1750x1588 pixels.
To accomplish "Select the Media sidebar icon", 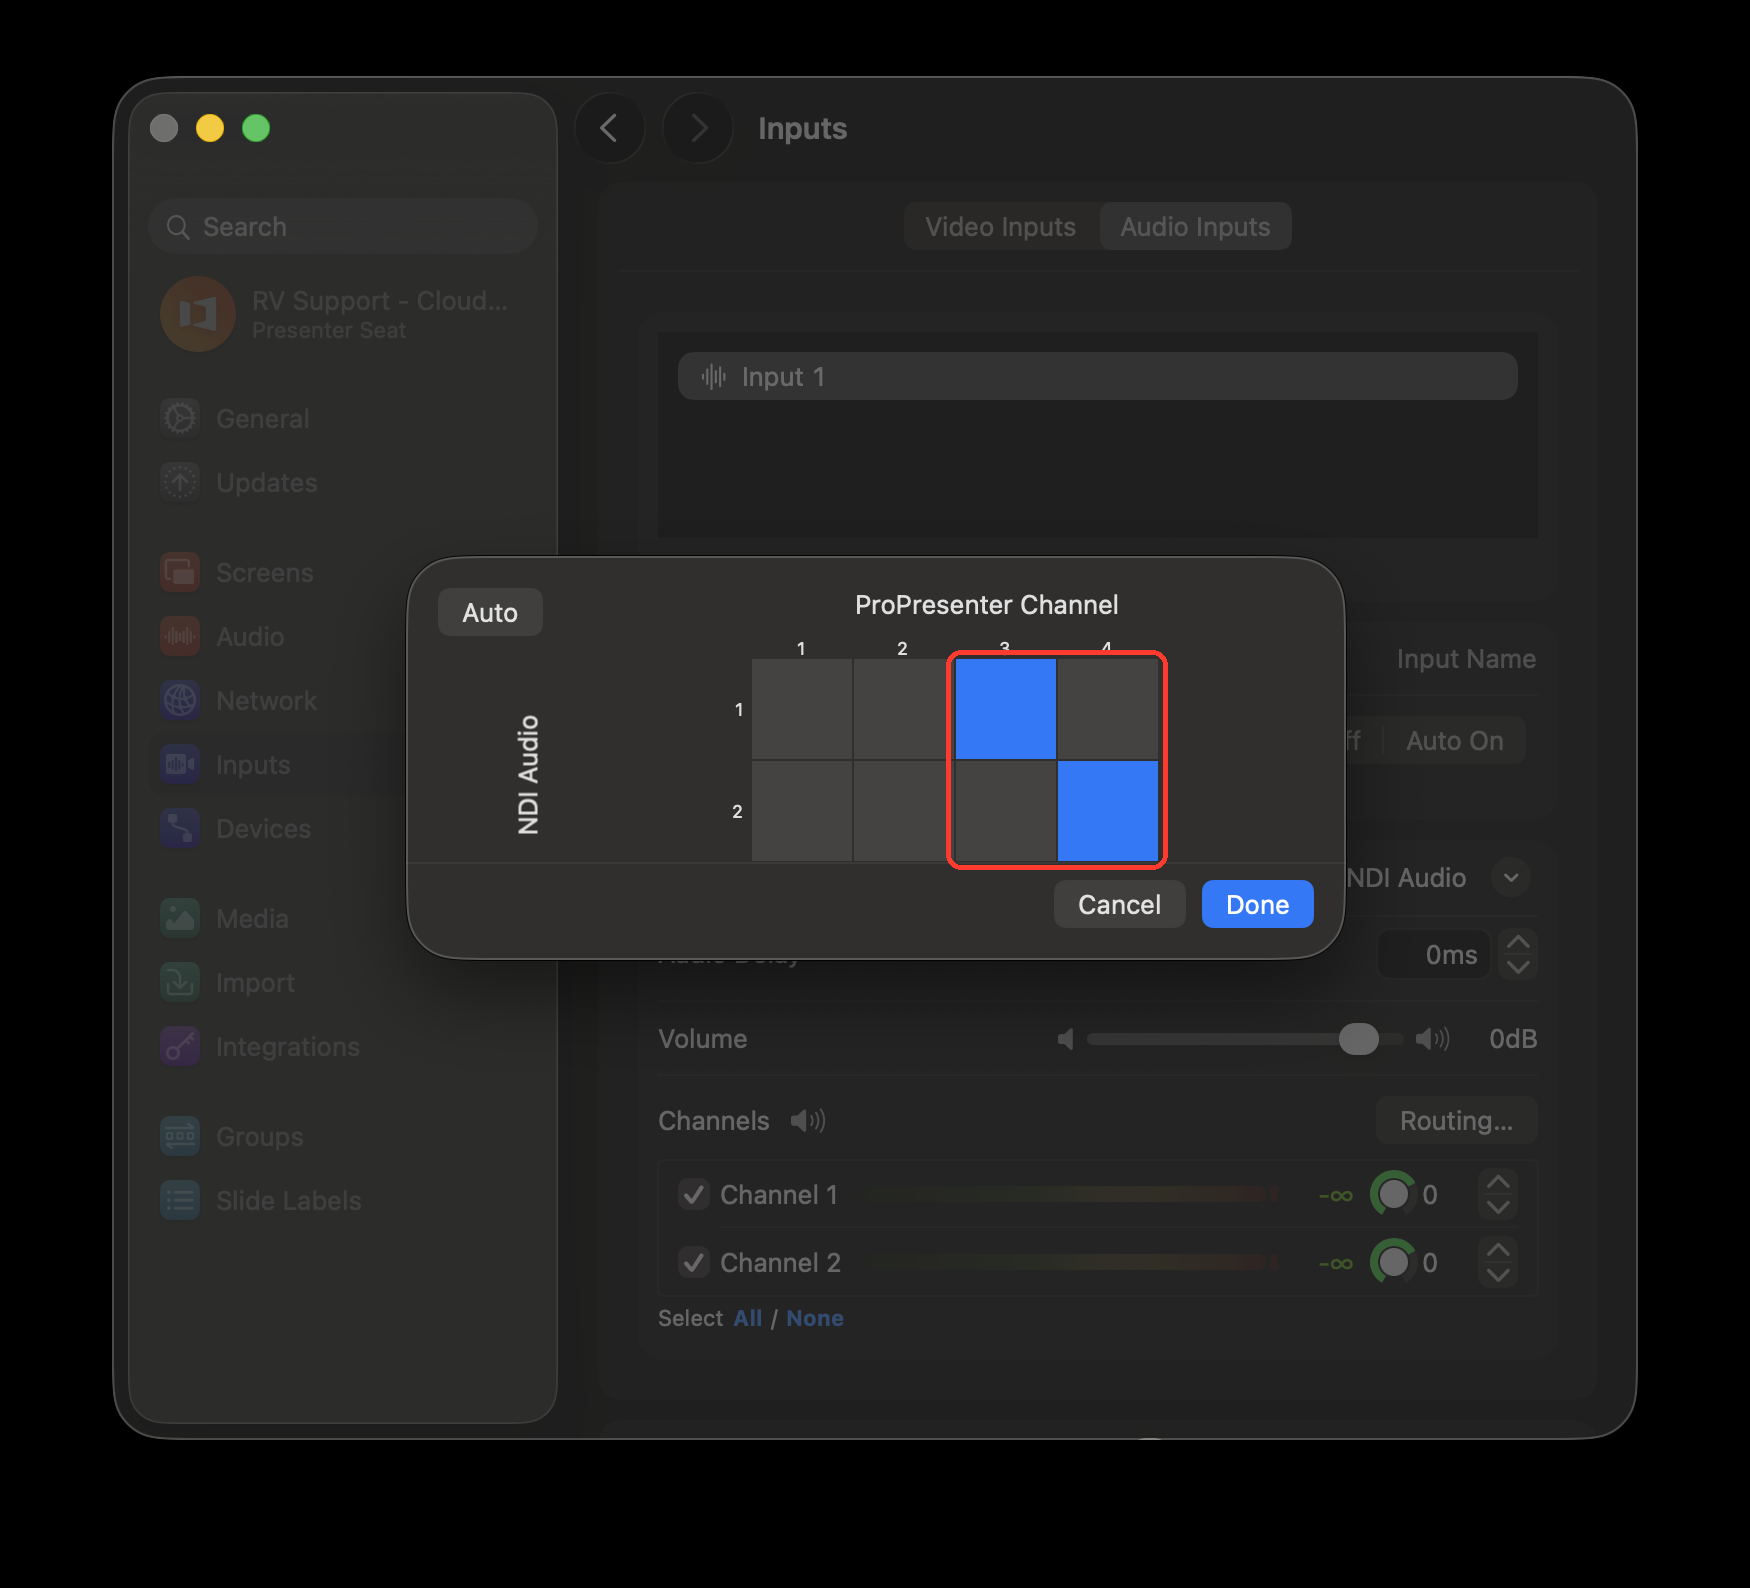I will (x=180, y=918).
